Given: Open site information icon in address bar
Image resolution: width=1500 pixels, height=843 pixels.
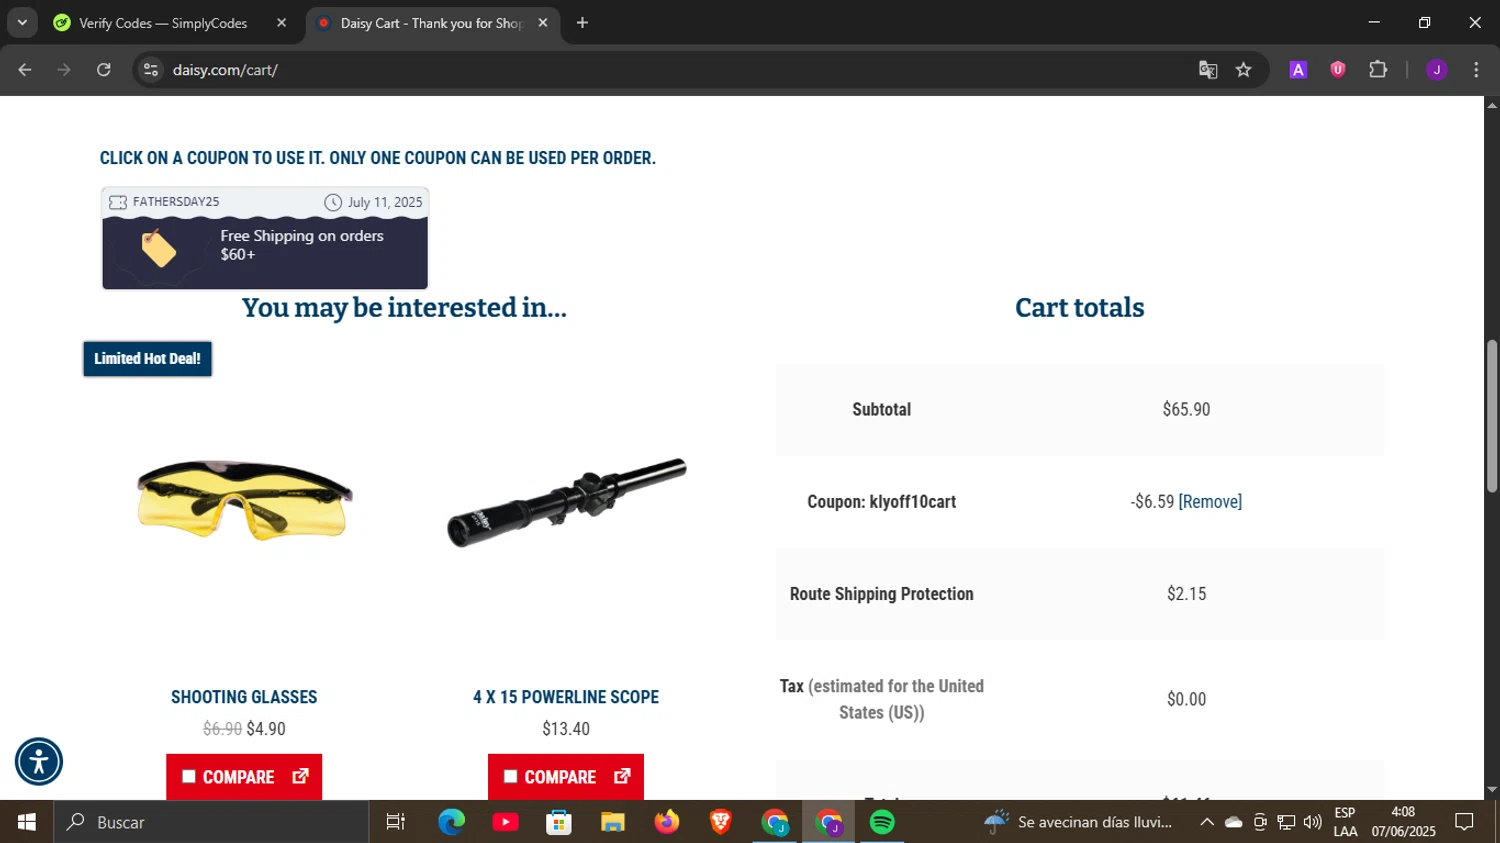Looking at the screenshot, I should pos(151,69).
